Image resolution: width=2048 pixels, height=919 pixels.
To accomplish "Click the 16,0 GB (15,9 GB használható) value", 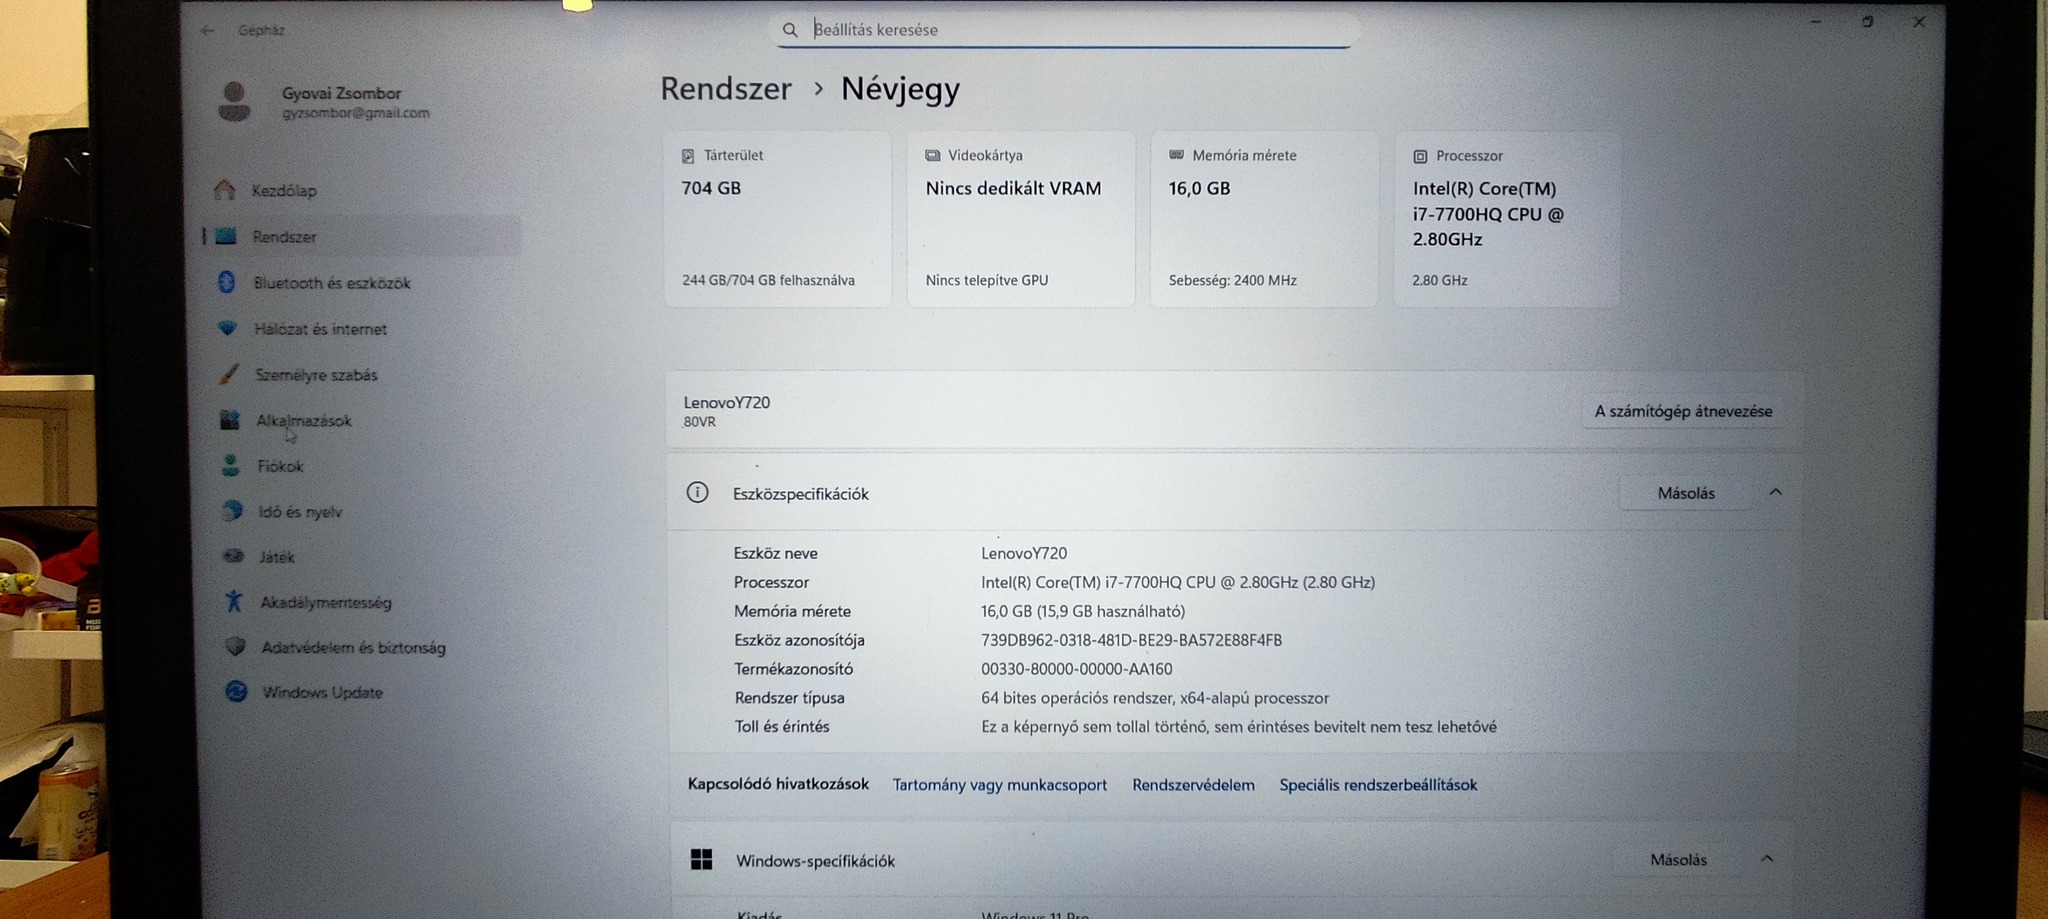I will click(x=1083, y=611).
